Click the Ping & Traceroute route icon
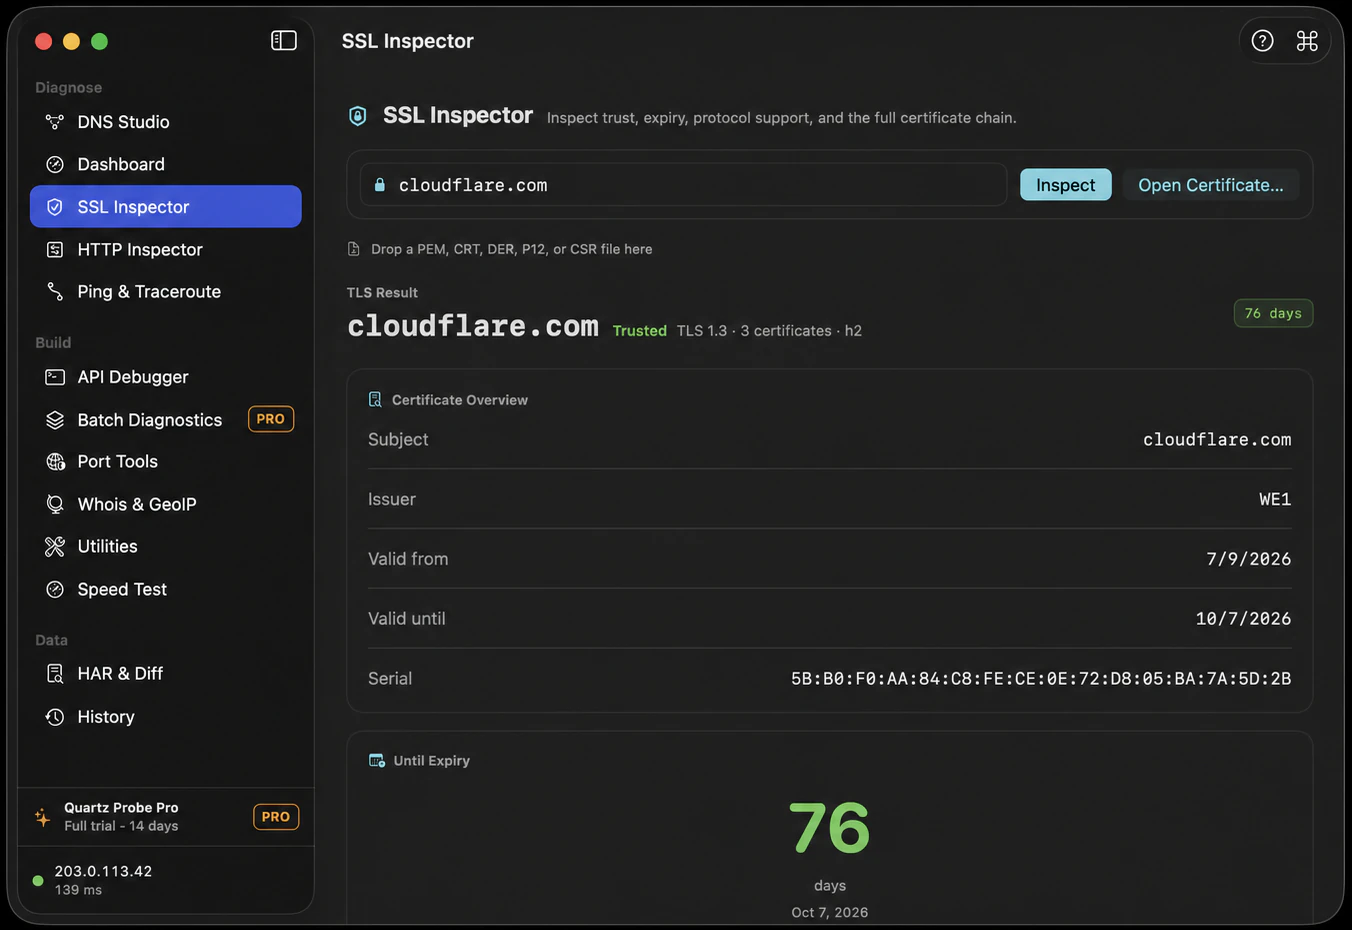1352x930 pixels. [x=55, y=292]
